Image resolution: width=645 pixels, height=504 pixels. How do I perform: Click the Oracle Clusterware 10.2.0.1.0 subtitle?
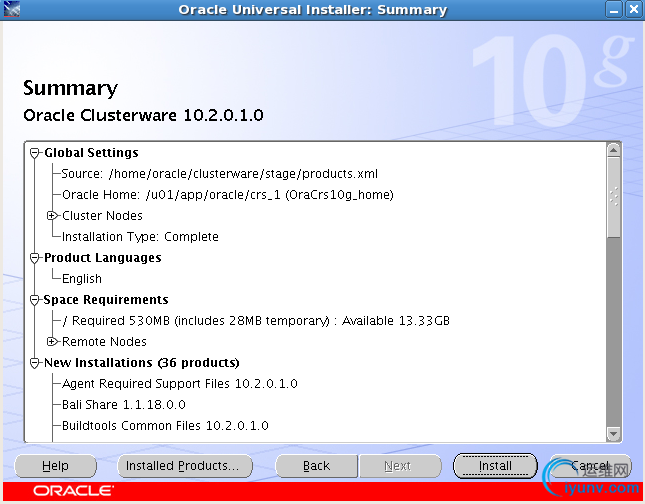coord(143,116)
